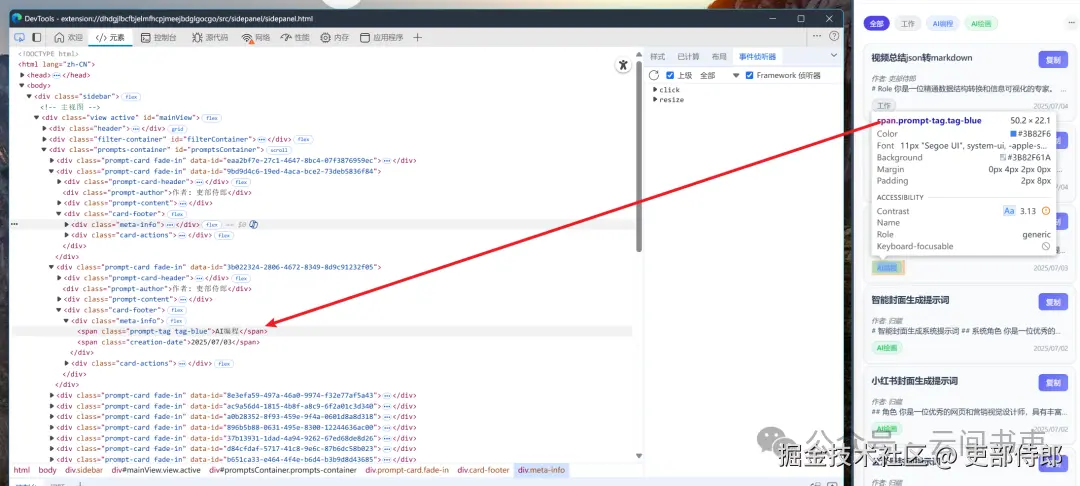The image size is (1080, 486).
Task: Select prompt-card row with data-id ac9a56d4
Action: 237,406
